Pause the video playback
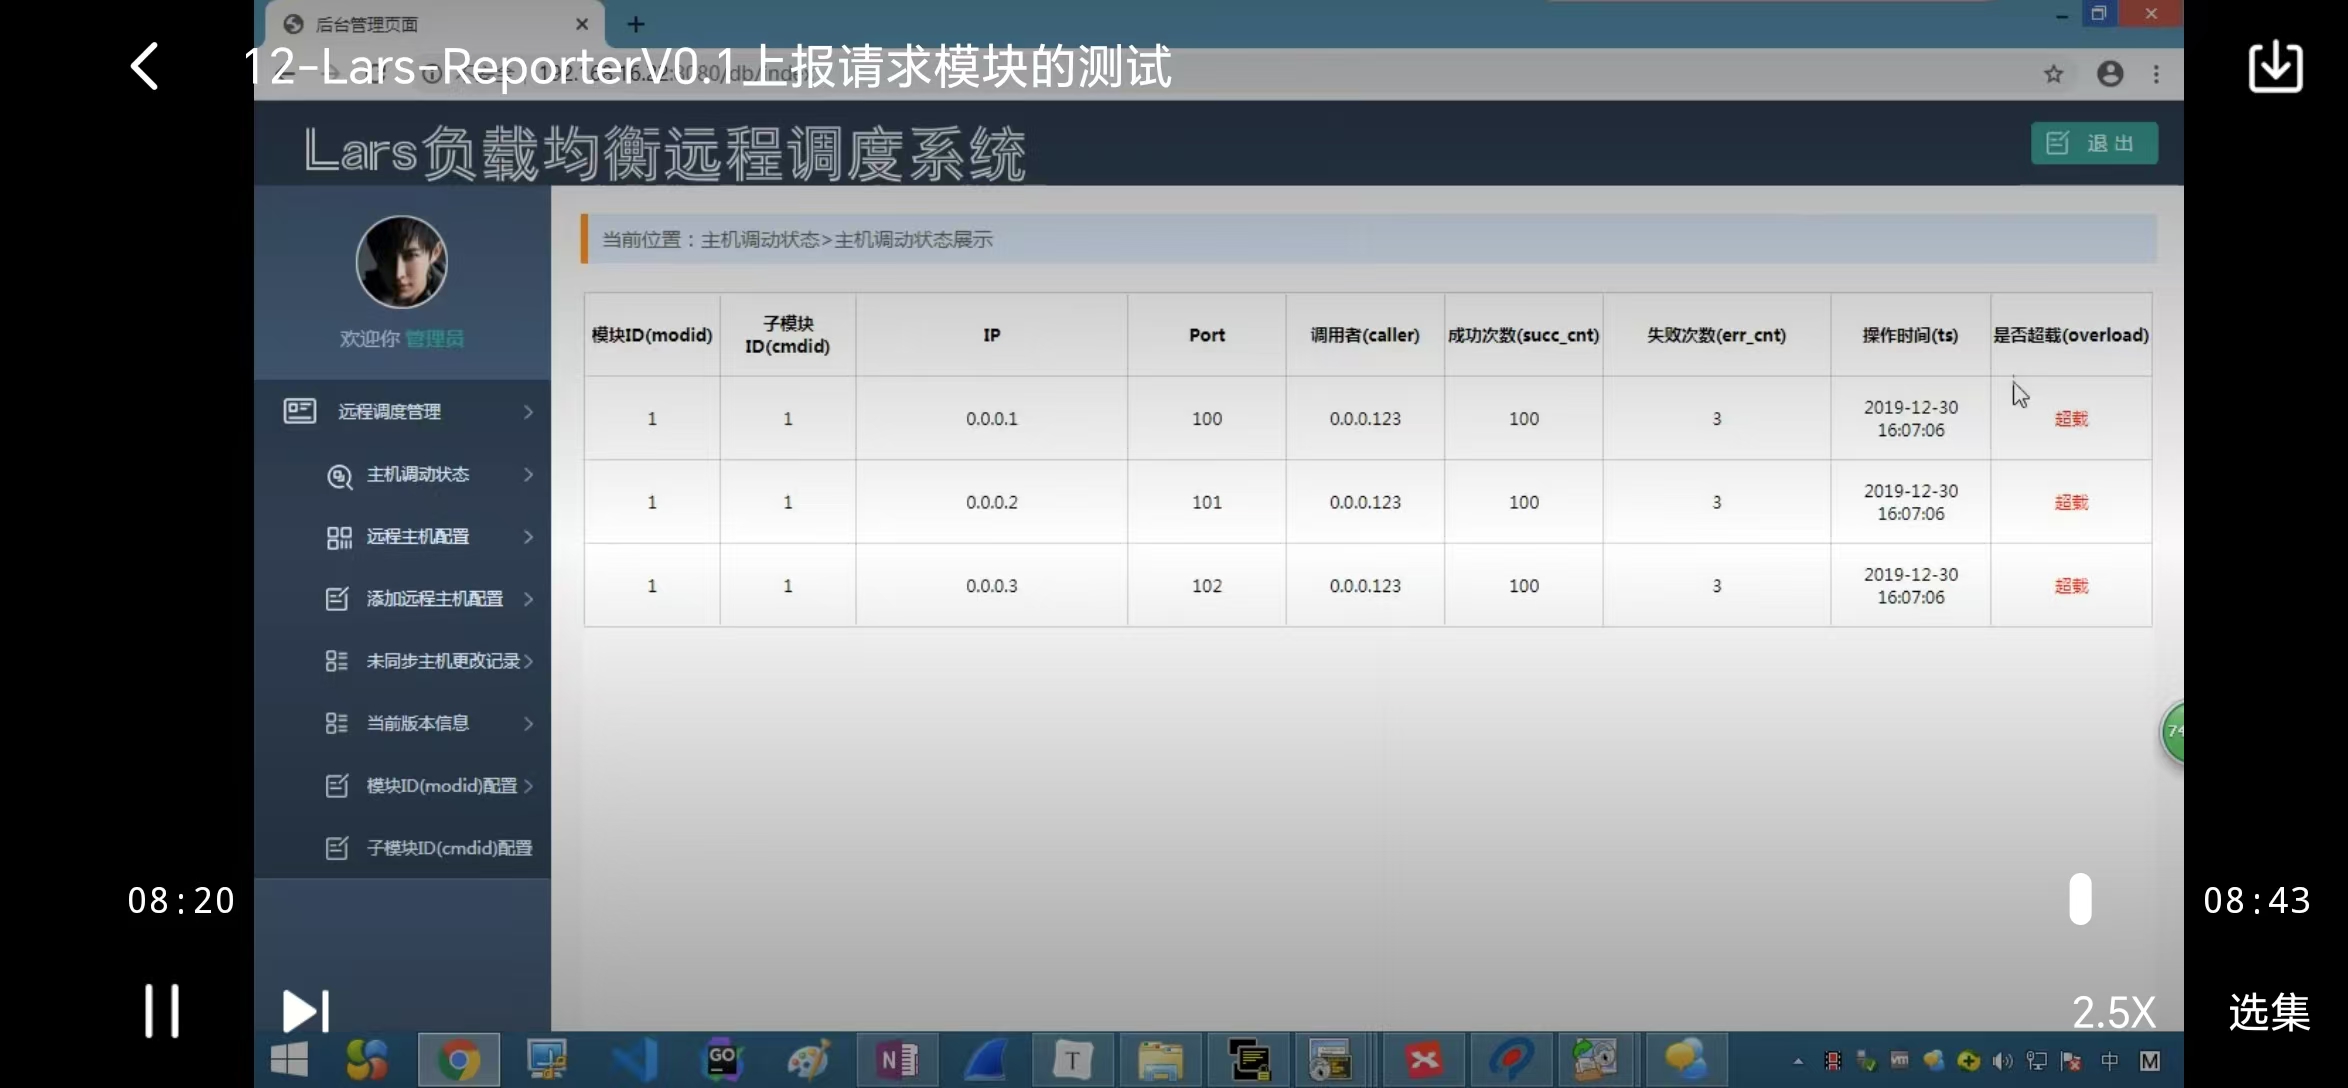 click(161, 1010)
